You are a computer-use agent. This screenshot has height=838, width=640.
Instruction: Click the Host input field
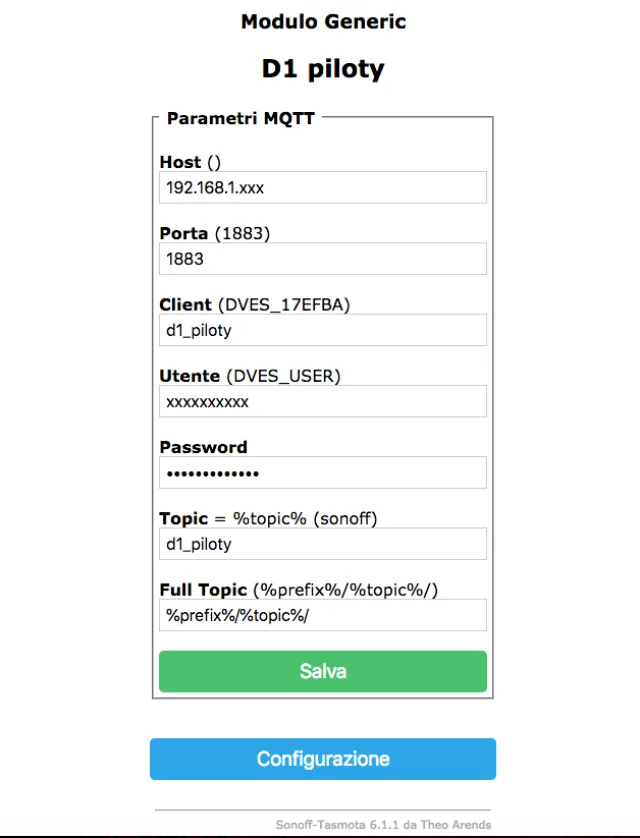[x=322, y=187]
